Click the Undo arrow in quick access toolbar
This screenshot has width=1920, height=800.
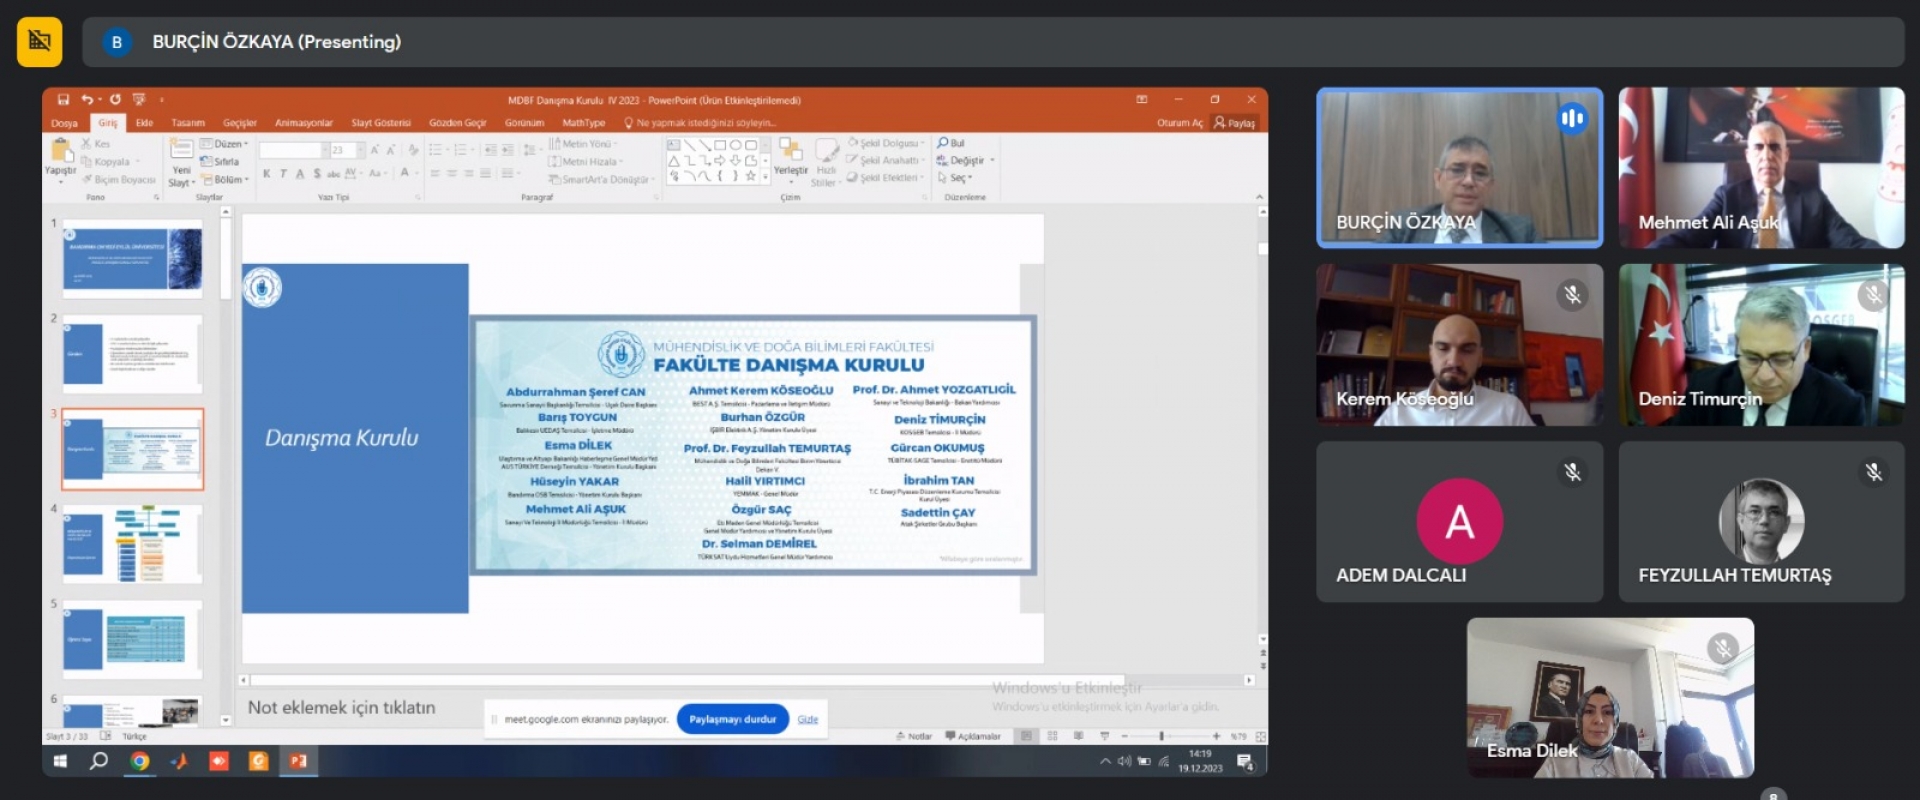pos(87,100)
